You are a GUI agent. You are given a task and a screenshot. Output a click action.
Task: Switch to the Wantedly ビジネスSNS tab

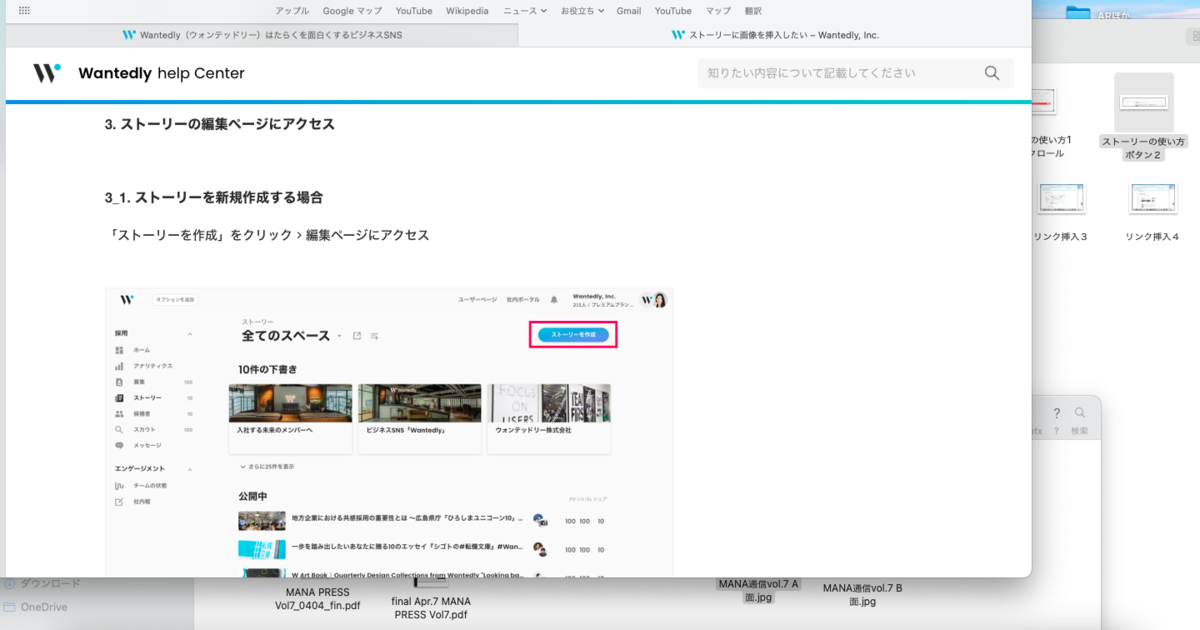pyautogui.click(x=262, y=34)
